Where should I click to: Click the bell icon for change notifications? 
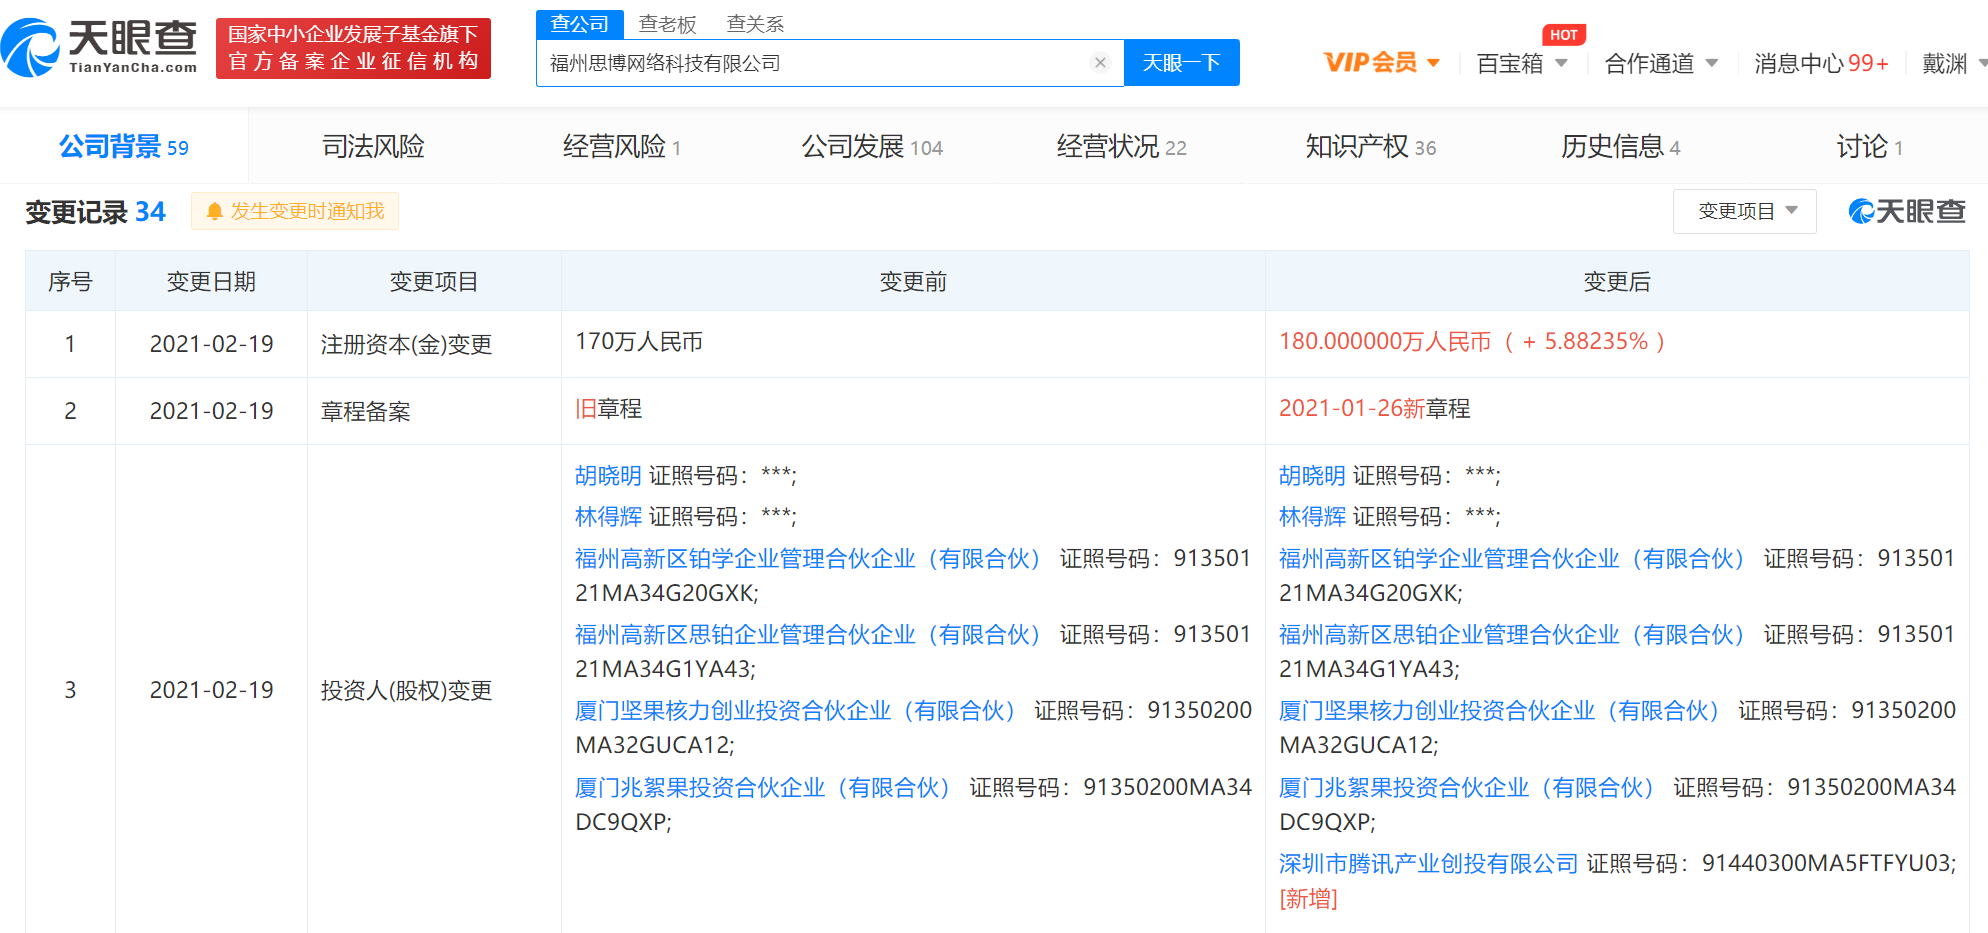(x=214, y=211)
